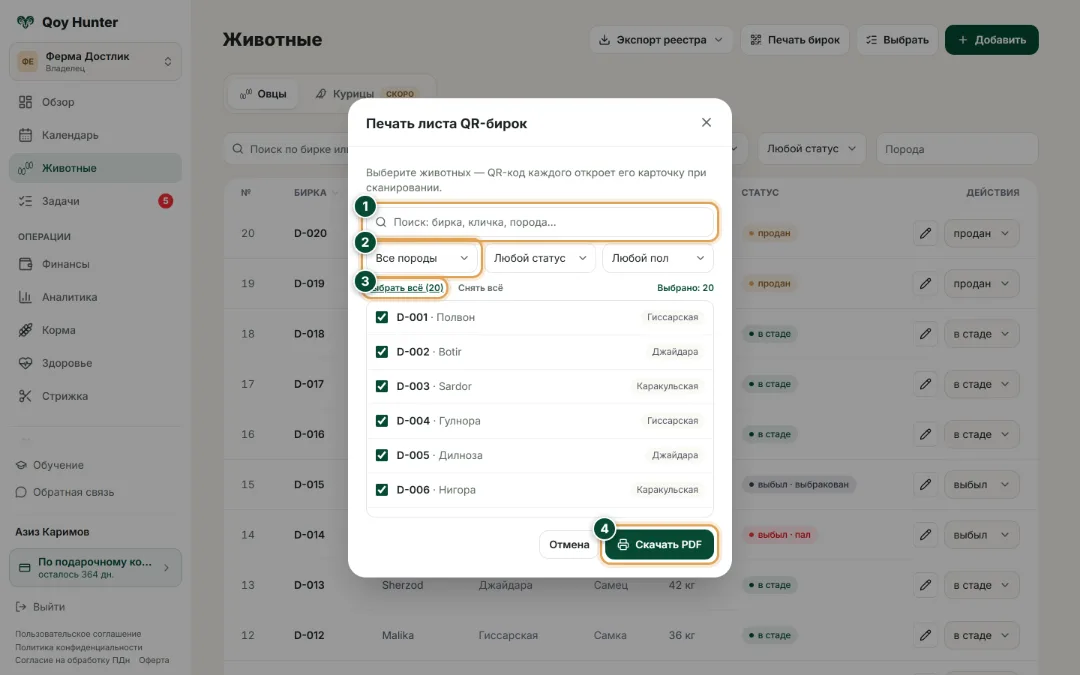Click the Обратная связь chat bubble icon
This screenshot has height=675, width=1080.
(21, 492)
